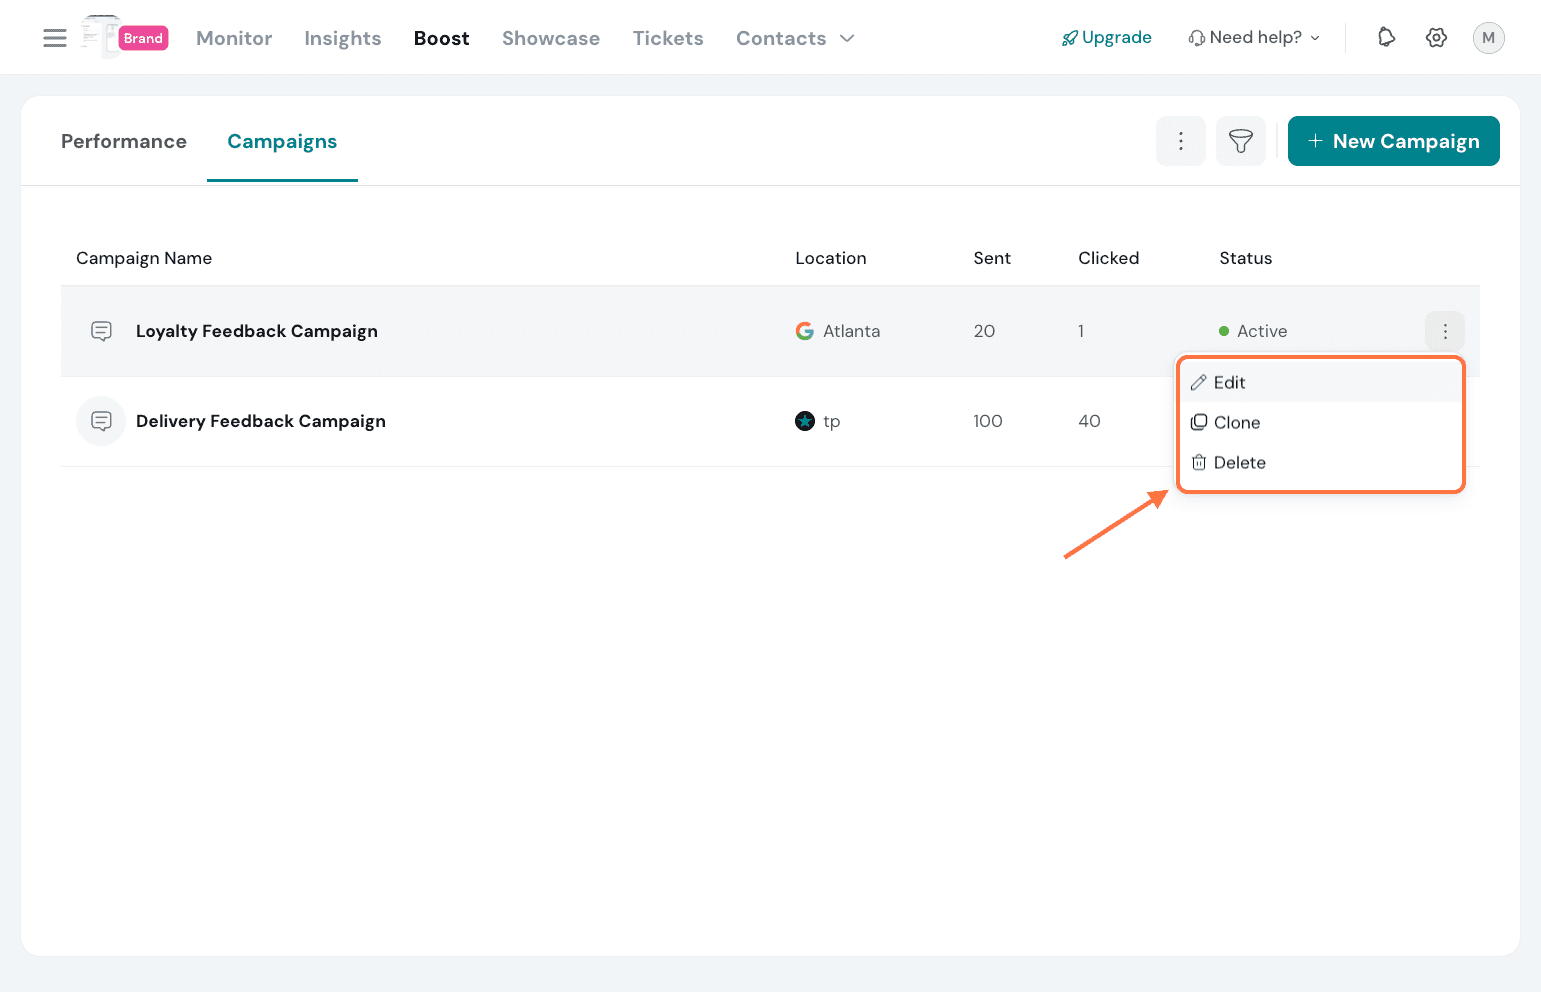Toggle the Loyalty campaign row kebab menu
The image size is (1541, 992).
1444,331
